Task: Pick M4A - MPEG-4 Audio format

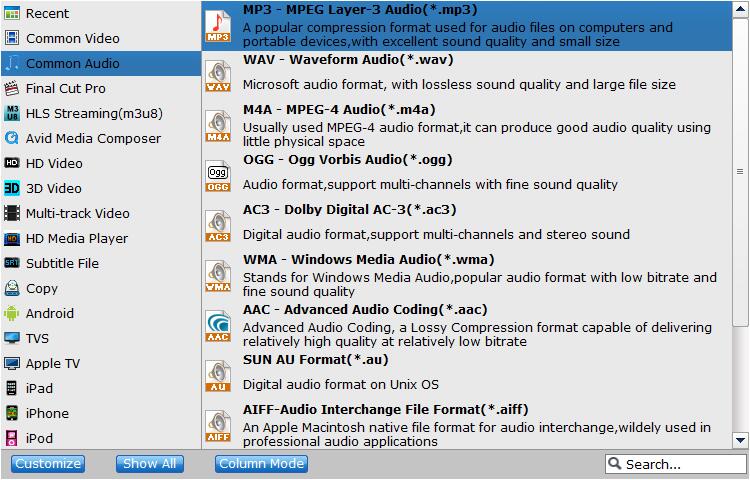Action: [x=467, y=126]
